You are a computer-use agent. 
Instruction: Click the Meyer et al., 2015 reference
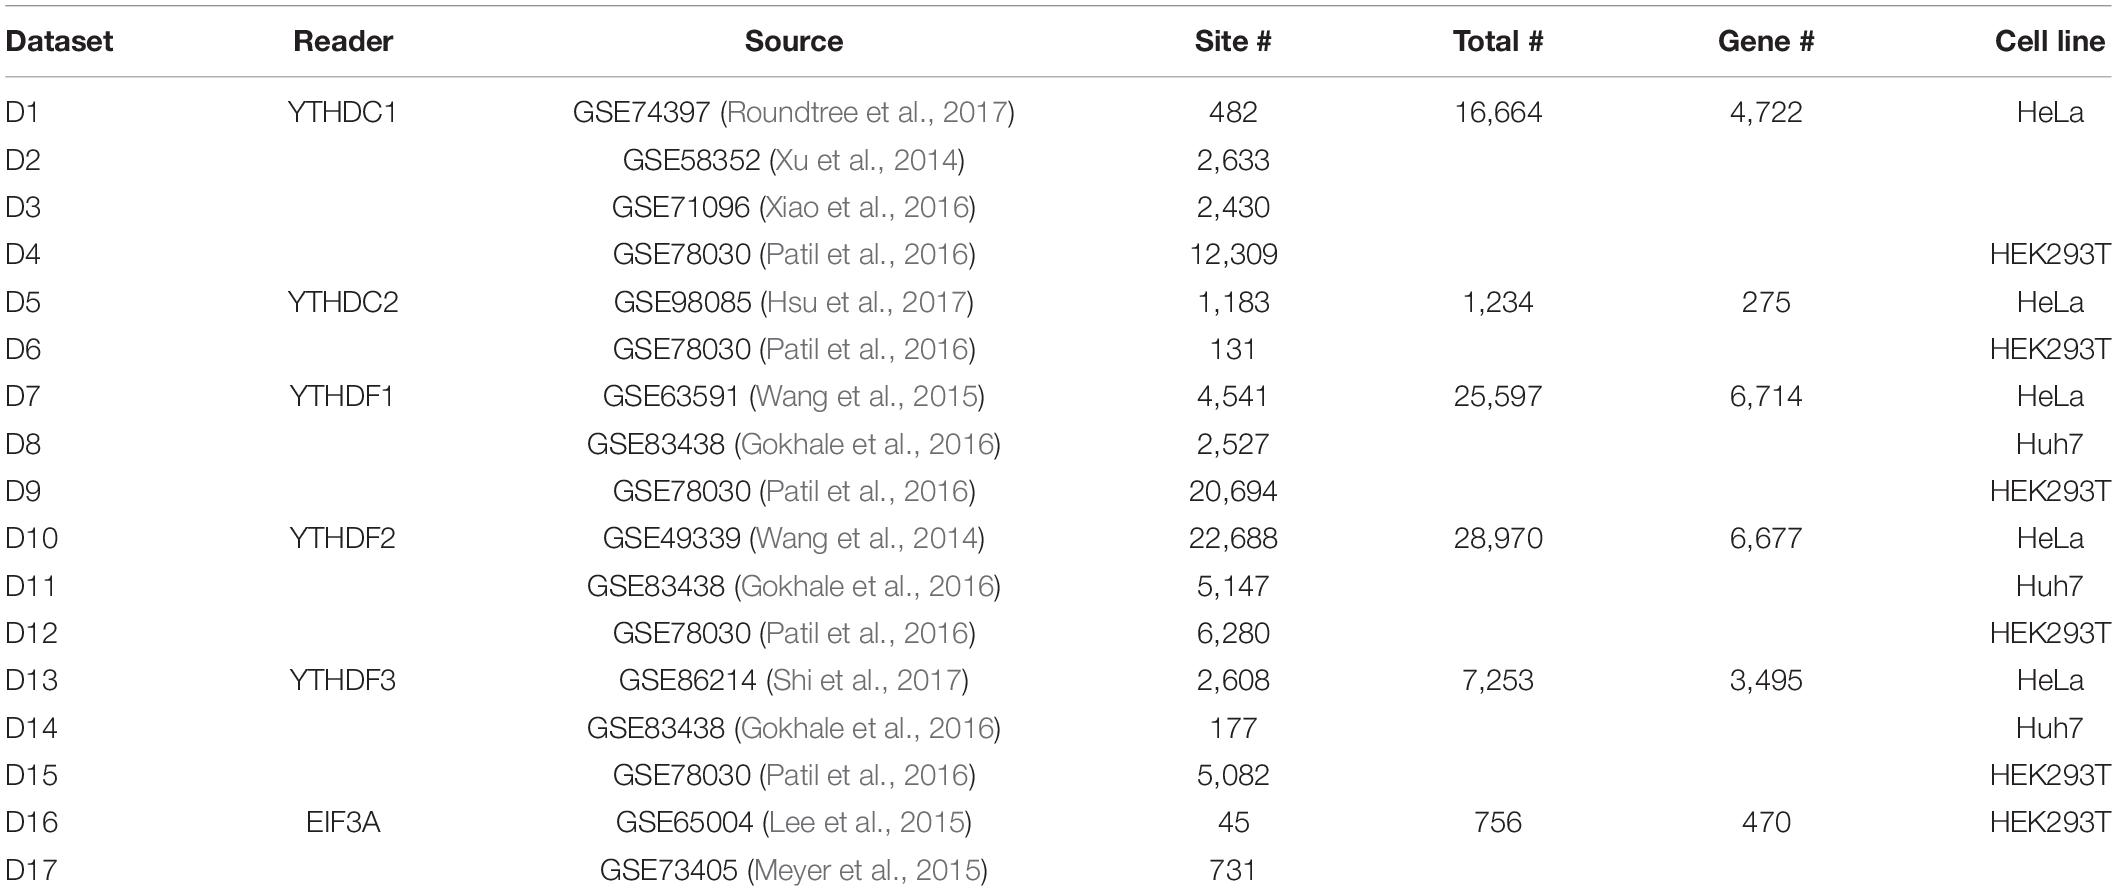tap(867, 870)
